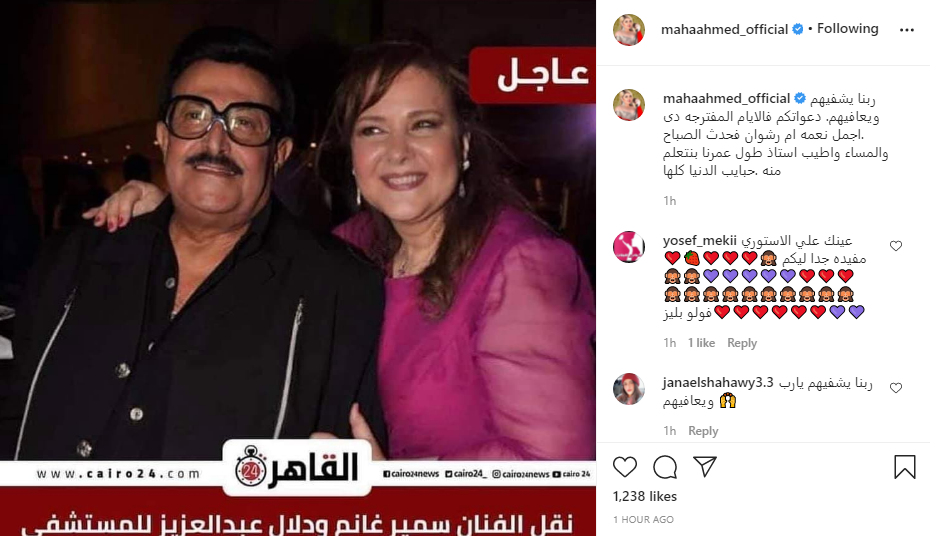
Task: Like yosef_mekii's comment heart
Action: pos(896,246)
